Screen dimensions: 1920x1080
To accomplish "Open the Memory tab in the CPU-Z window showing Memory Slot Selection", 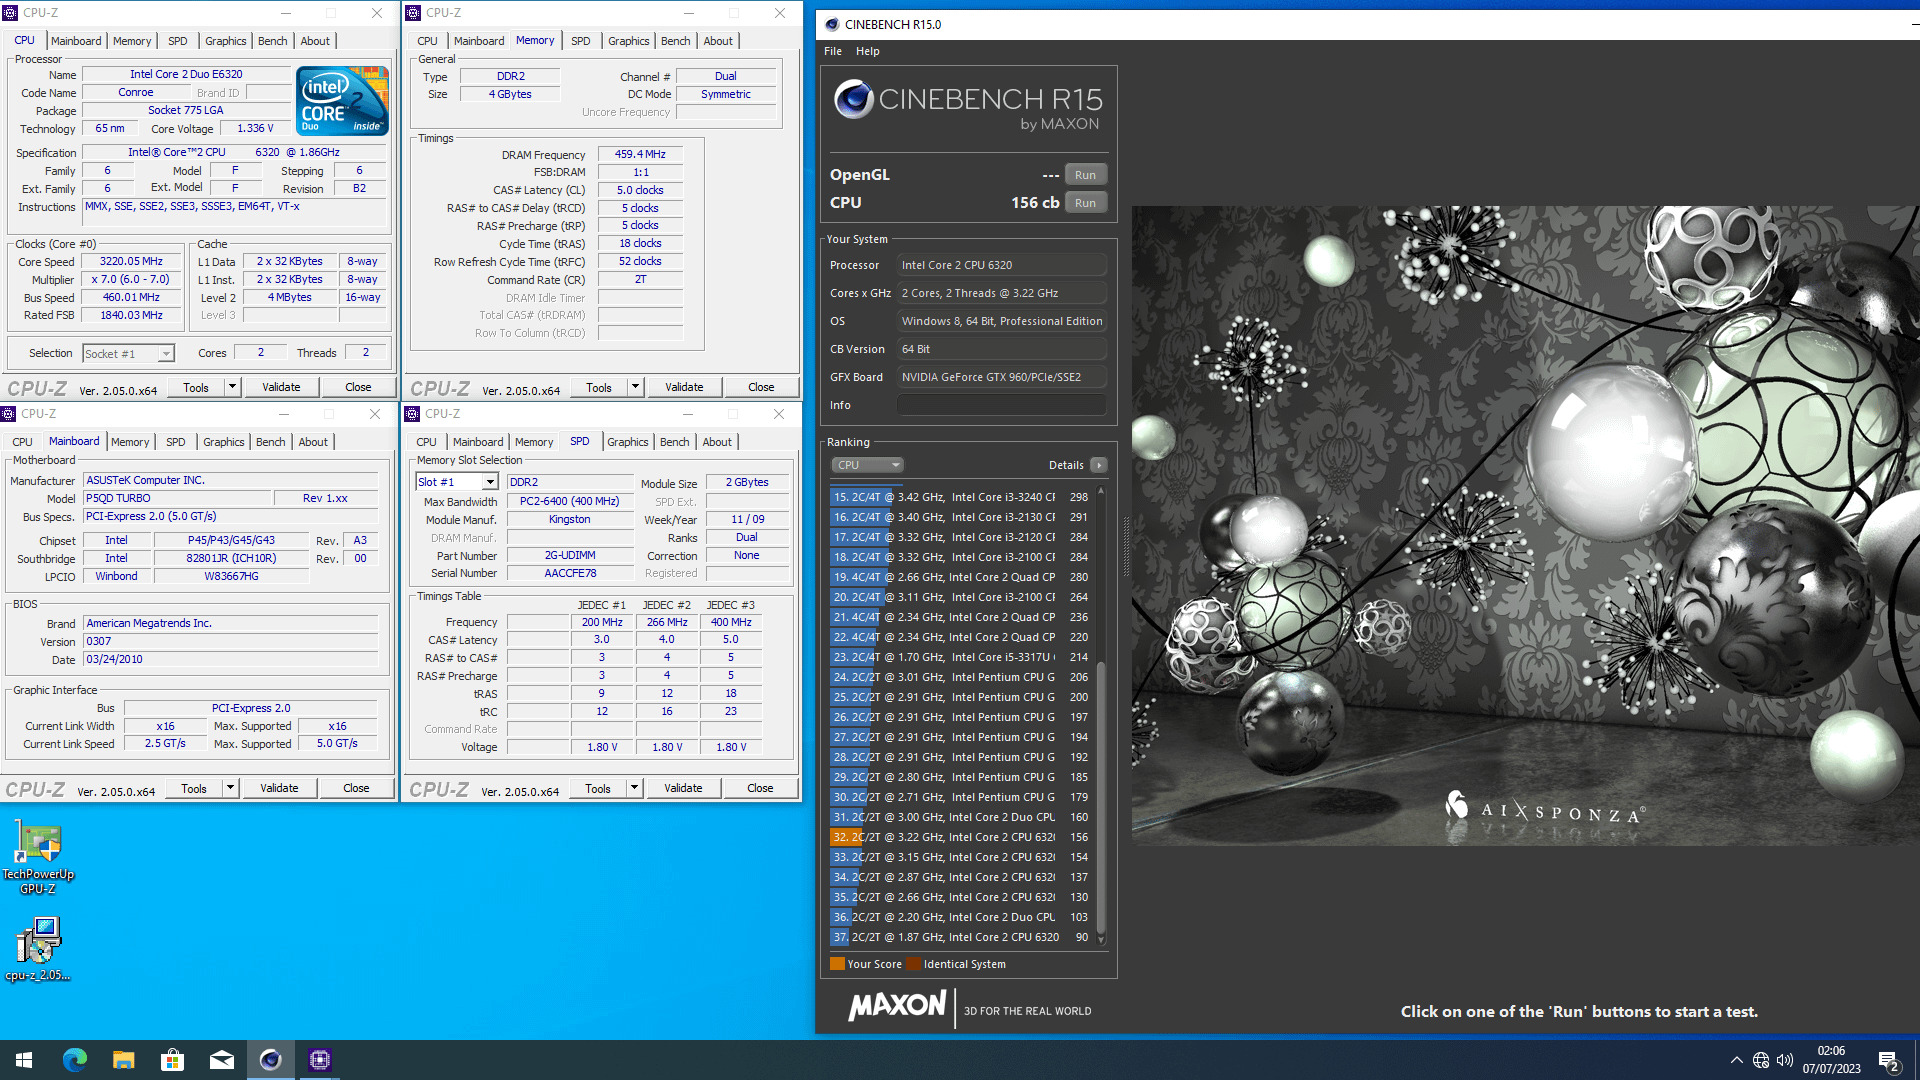I will [x=534, y=442].
